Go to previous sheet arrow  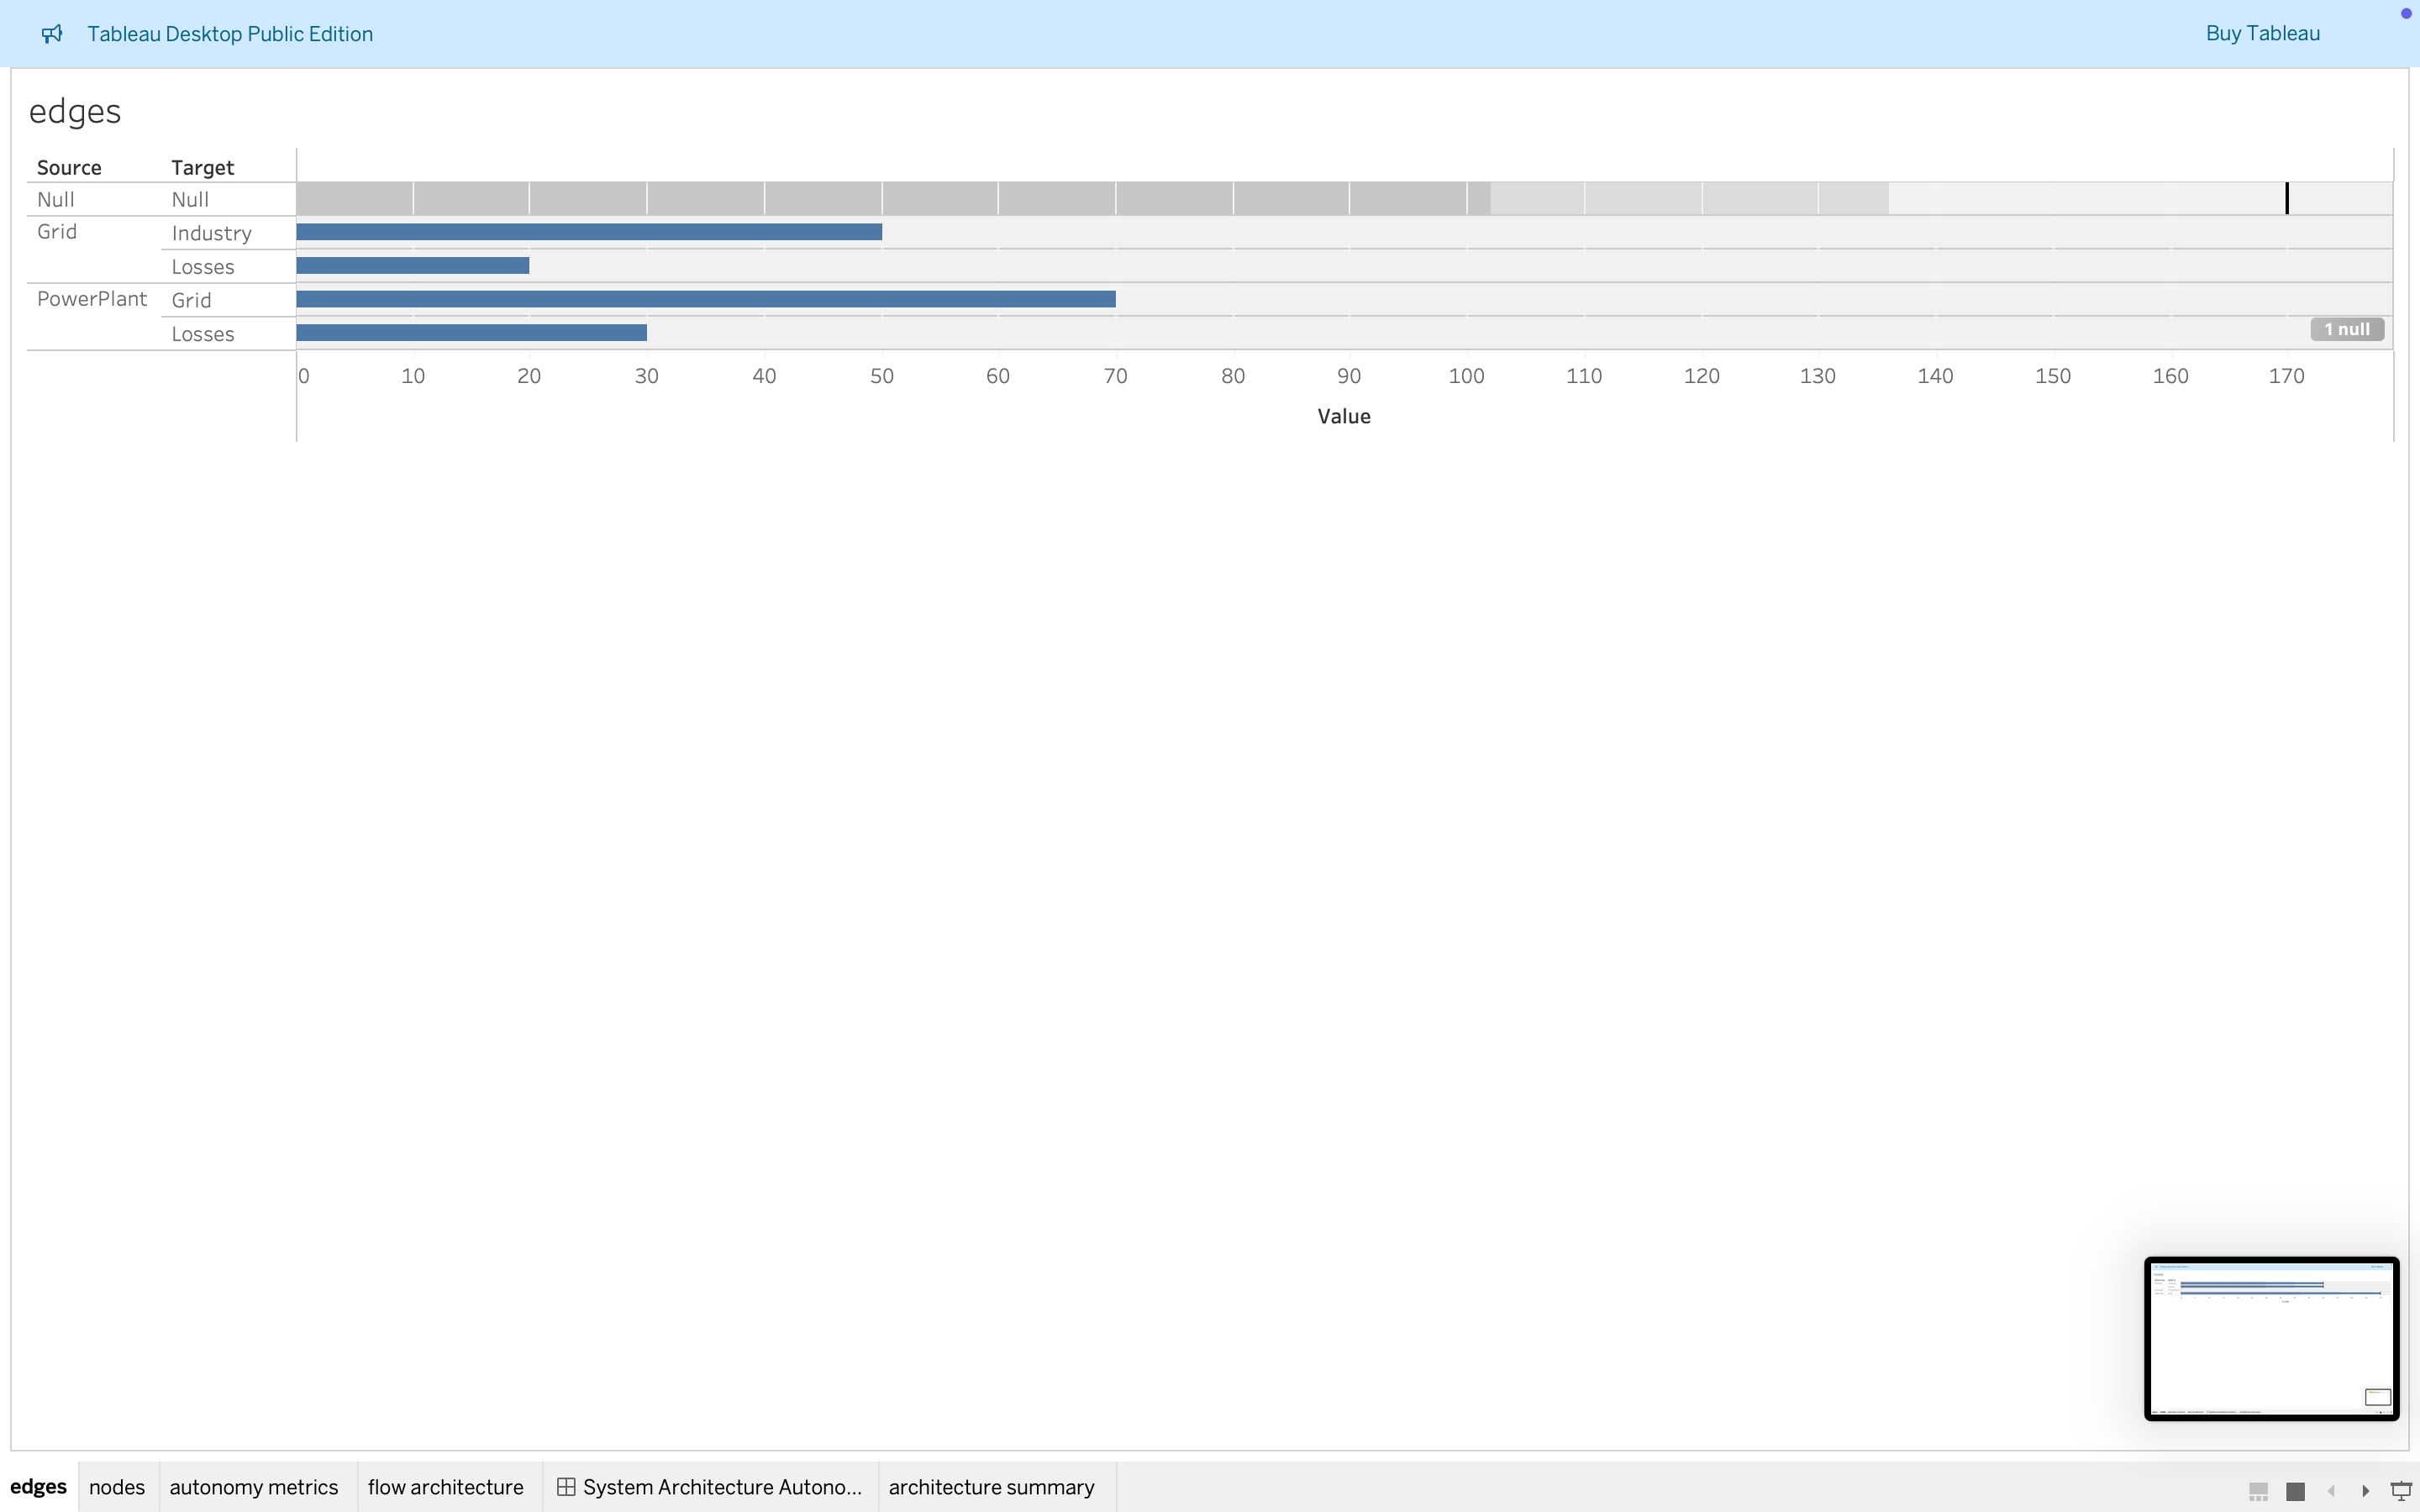coord(2331,1491)
